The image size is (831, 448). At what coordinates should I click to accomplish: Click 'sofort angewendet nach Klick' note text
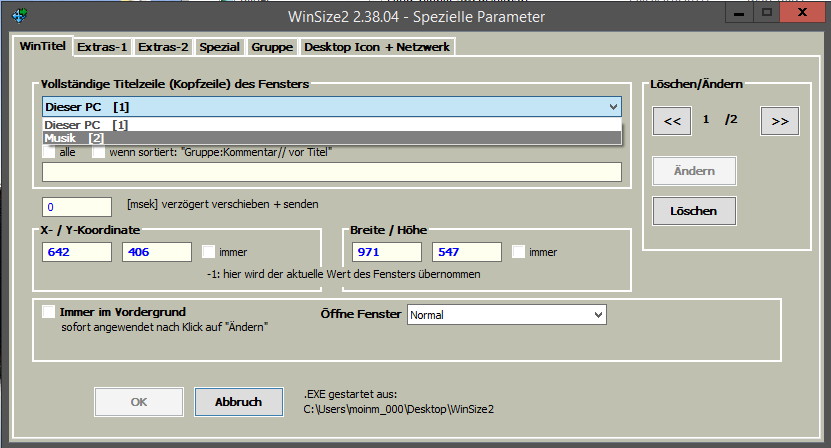point(164,327)
